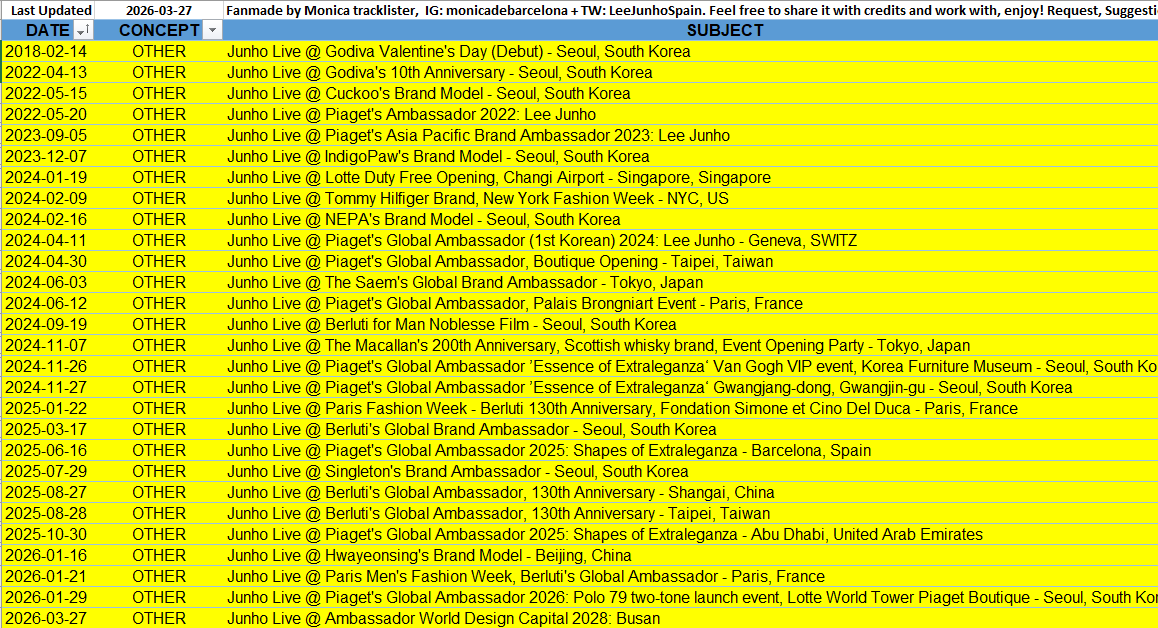Select the OTHER concept cell for 2018-02-14
Image resolution: width=1158 pixels, height=628 pixels.
[159, 52]
